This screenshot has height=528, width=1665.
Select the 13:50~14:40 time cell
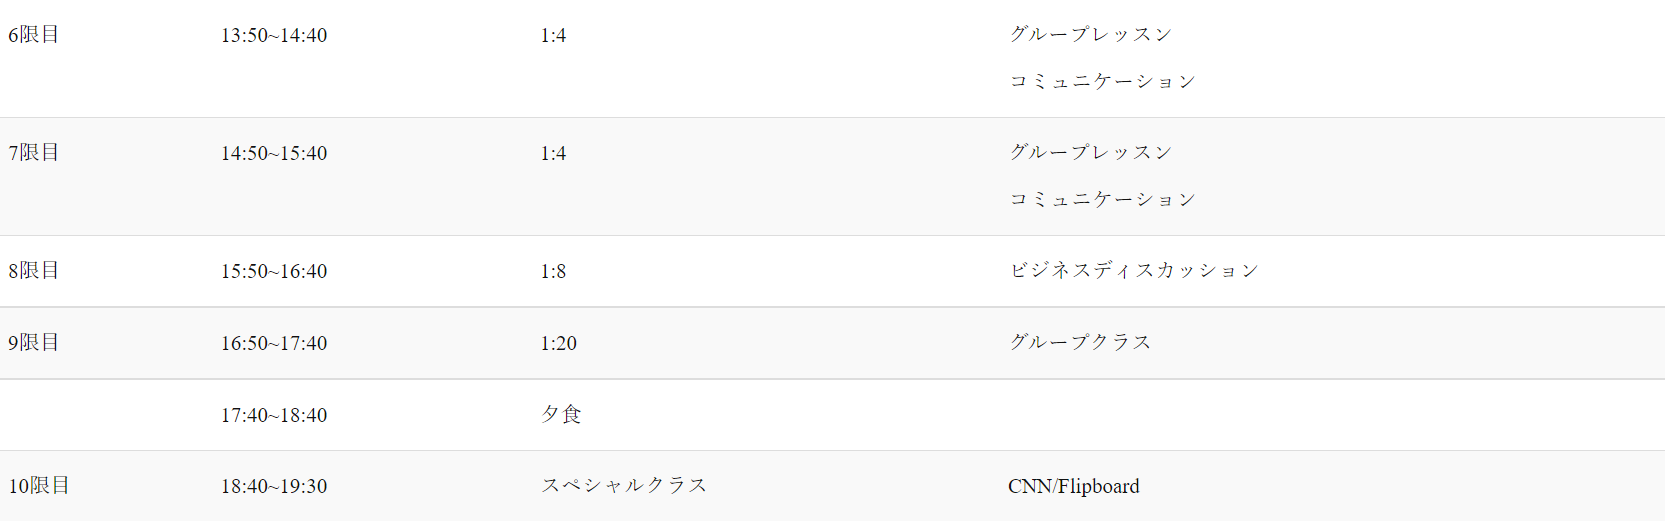point(274,35)
